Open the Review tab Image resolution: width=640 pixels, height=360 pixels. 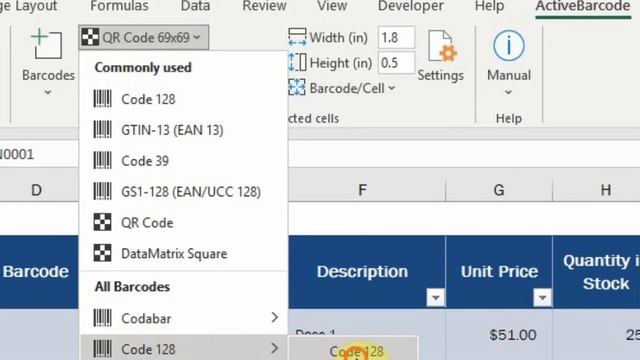point(264,6)
